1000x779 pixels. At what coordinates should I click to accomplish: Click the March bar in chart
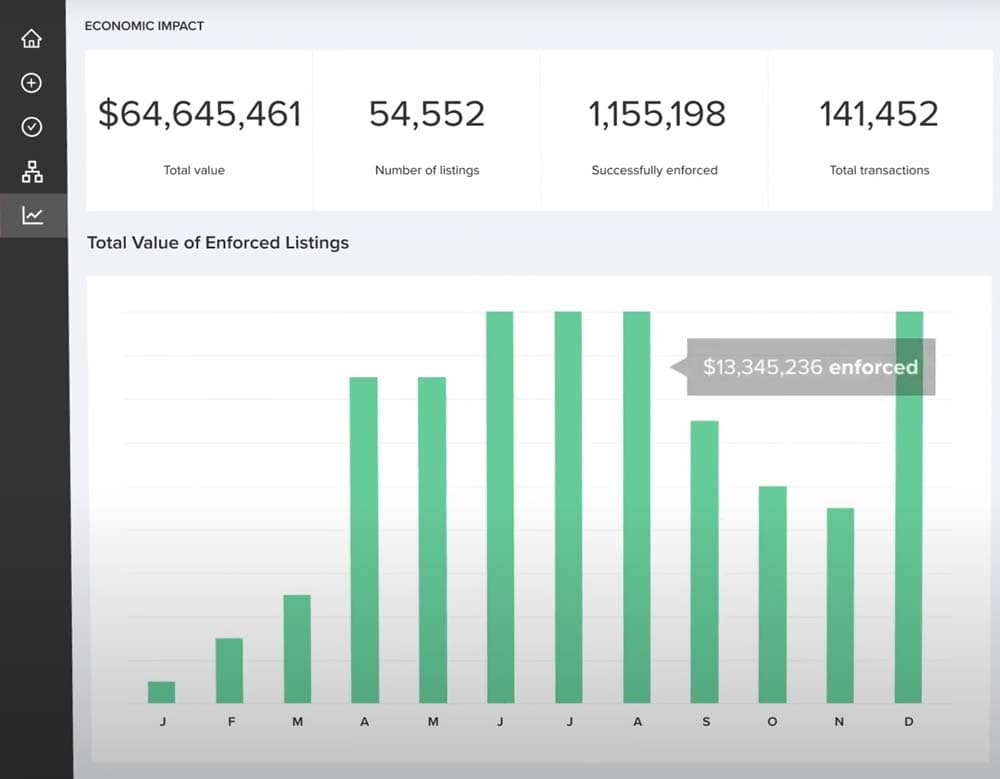point(297,648)
